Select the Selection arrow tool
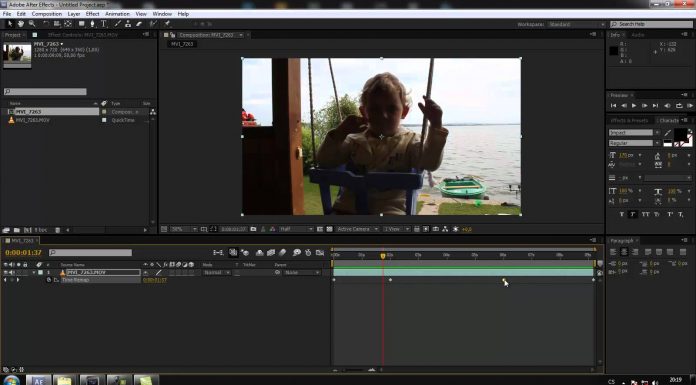 (10, 24)
